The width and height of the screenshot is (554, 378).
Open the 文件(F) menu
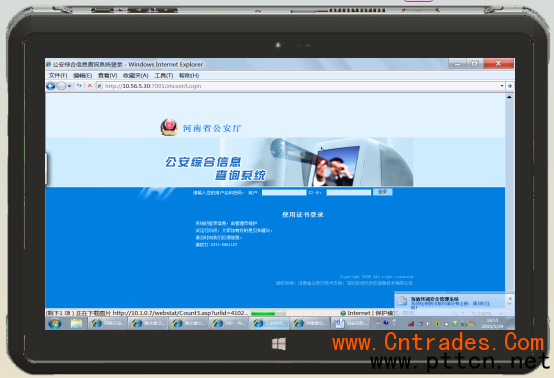click(x=58, y=75)
